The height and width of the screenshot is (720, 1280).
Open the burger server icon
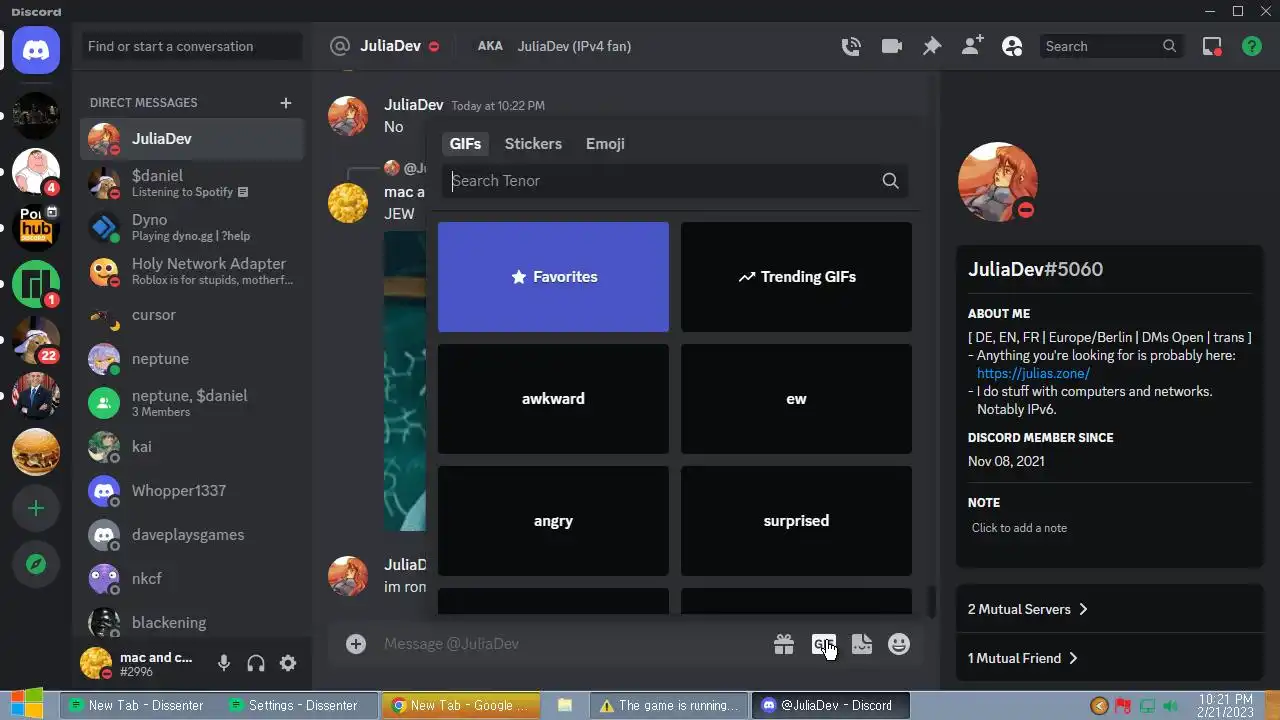click(36, 453)
